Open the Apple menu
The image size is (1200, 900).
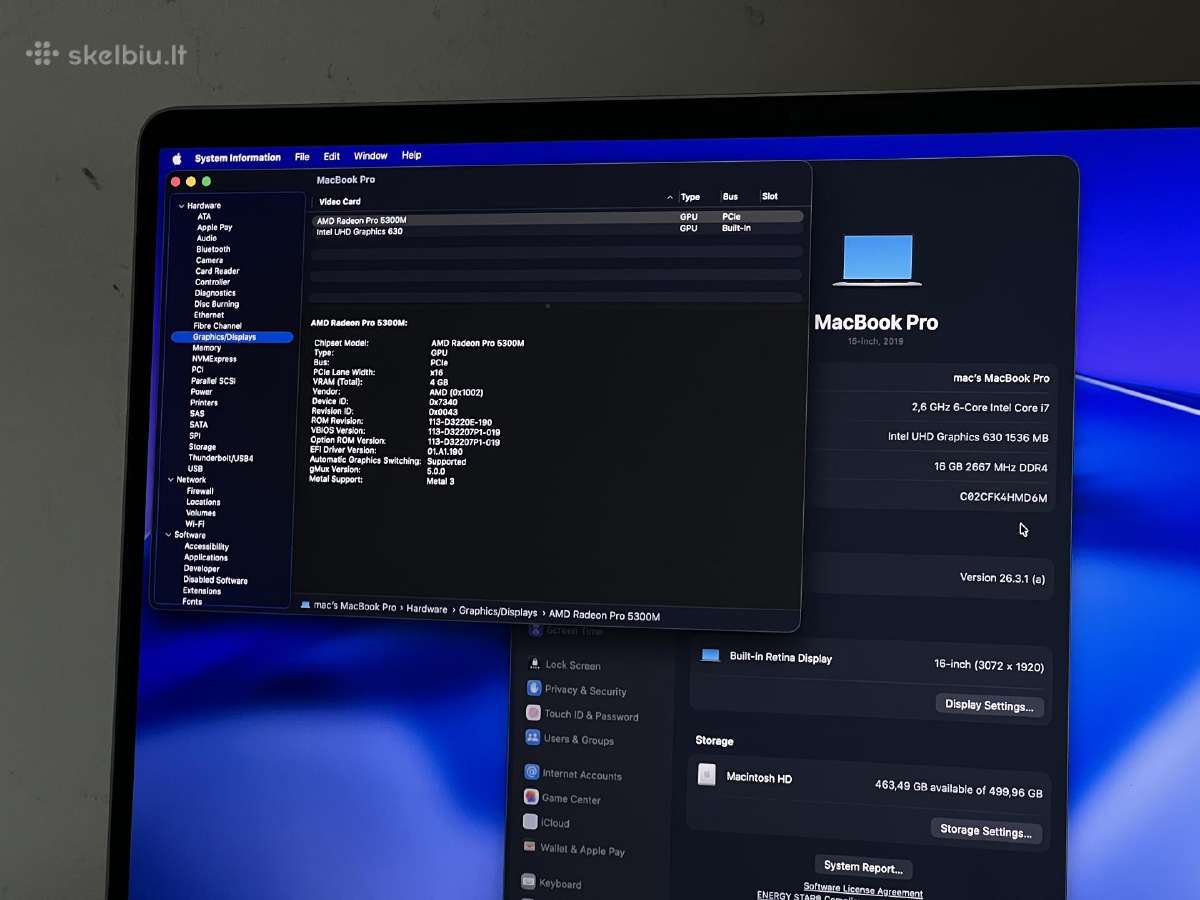pyautogui.click(x=177, y=158)
